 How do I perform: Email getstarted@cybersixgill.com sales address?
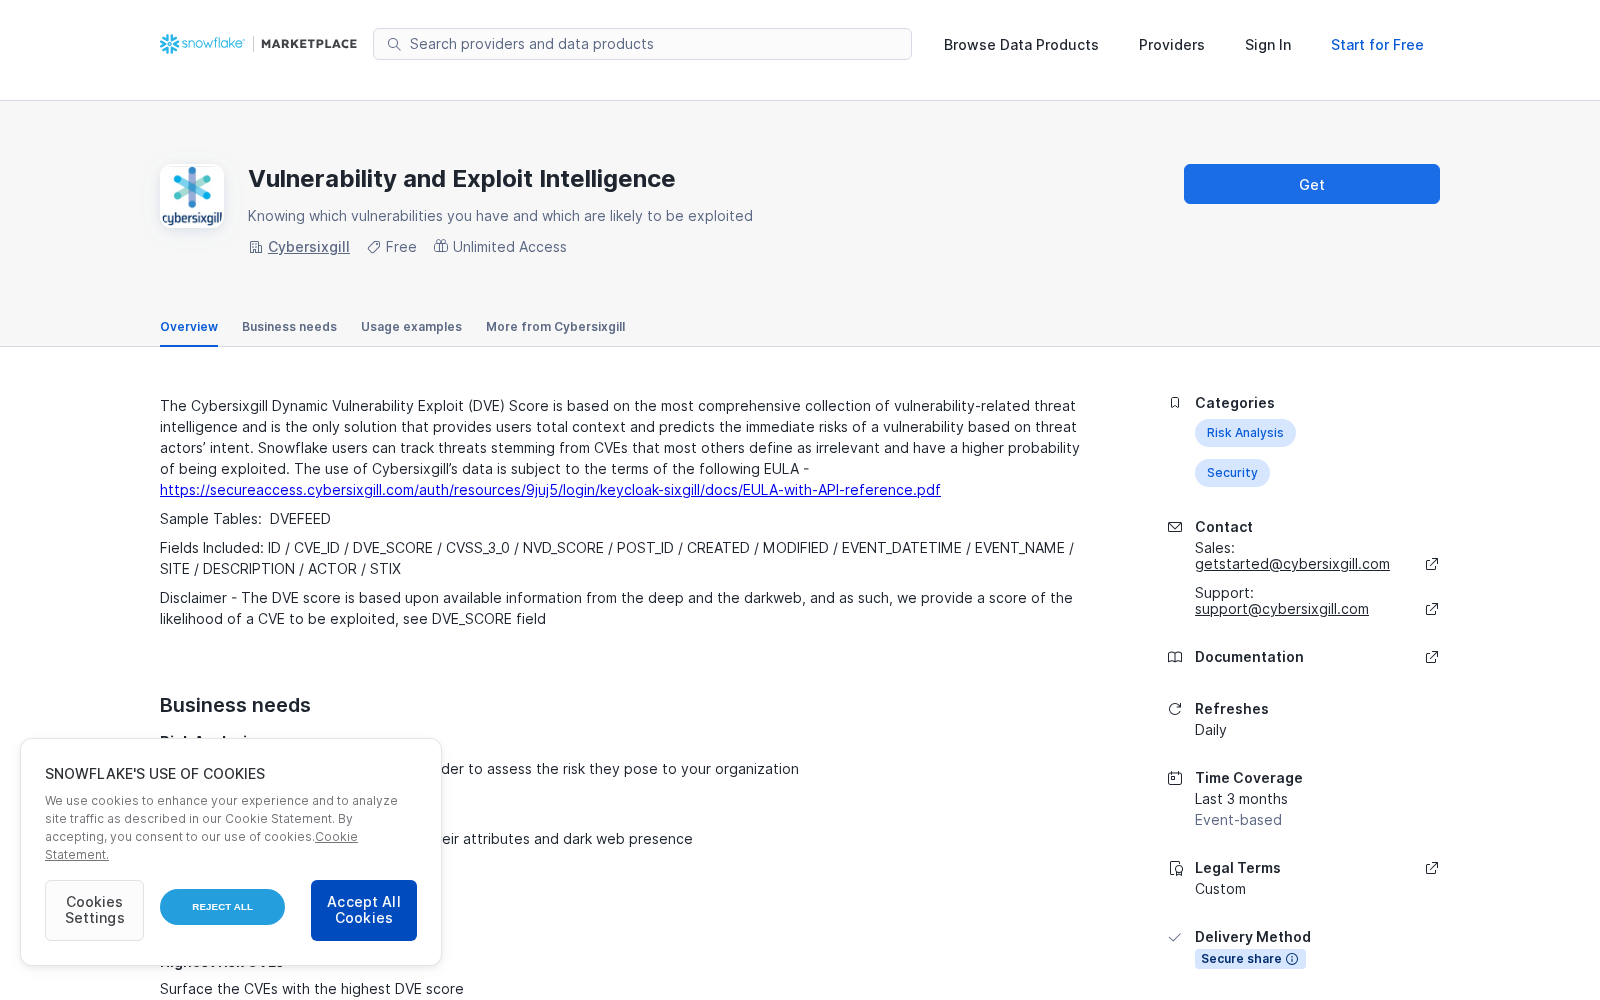(x=1292, y=564)
